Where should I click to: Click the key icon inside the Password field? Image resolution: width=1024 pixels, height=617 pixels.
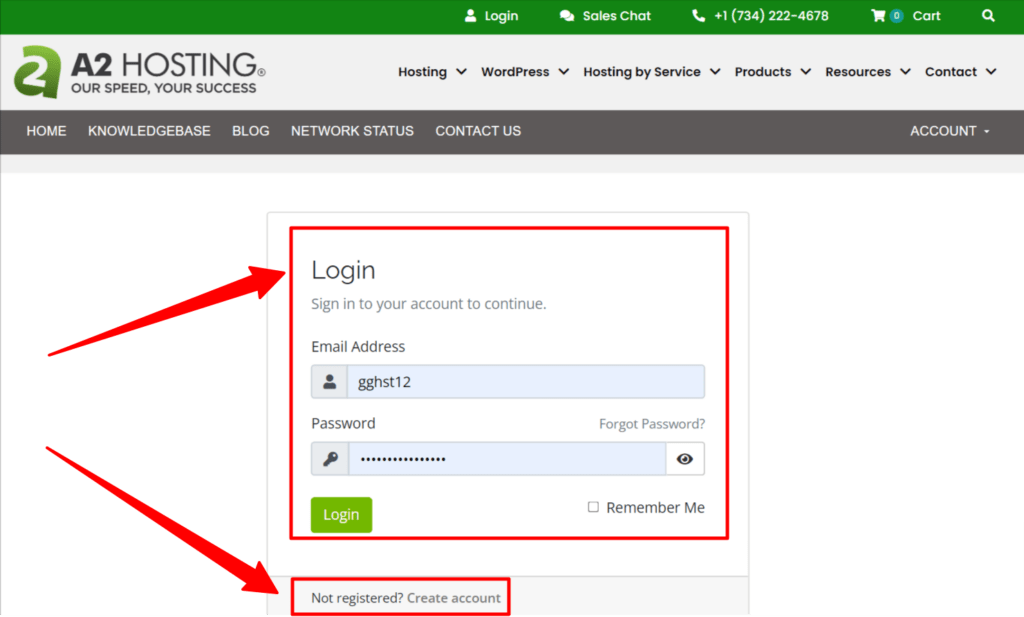330,458
